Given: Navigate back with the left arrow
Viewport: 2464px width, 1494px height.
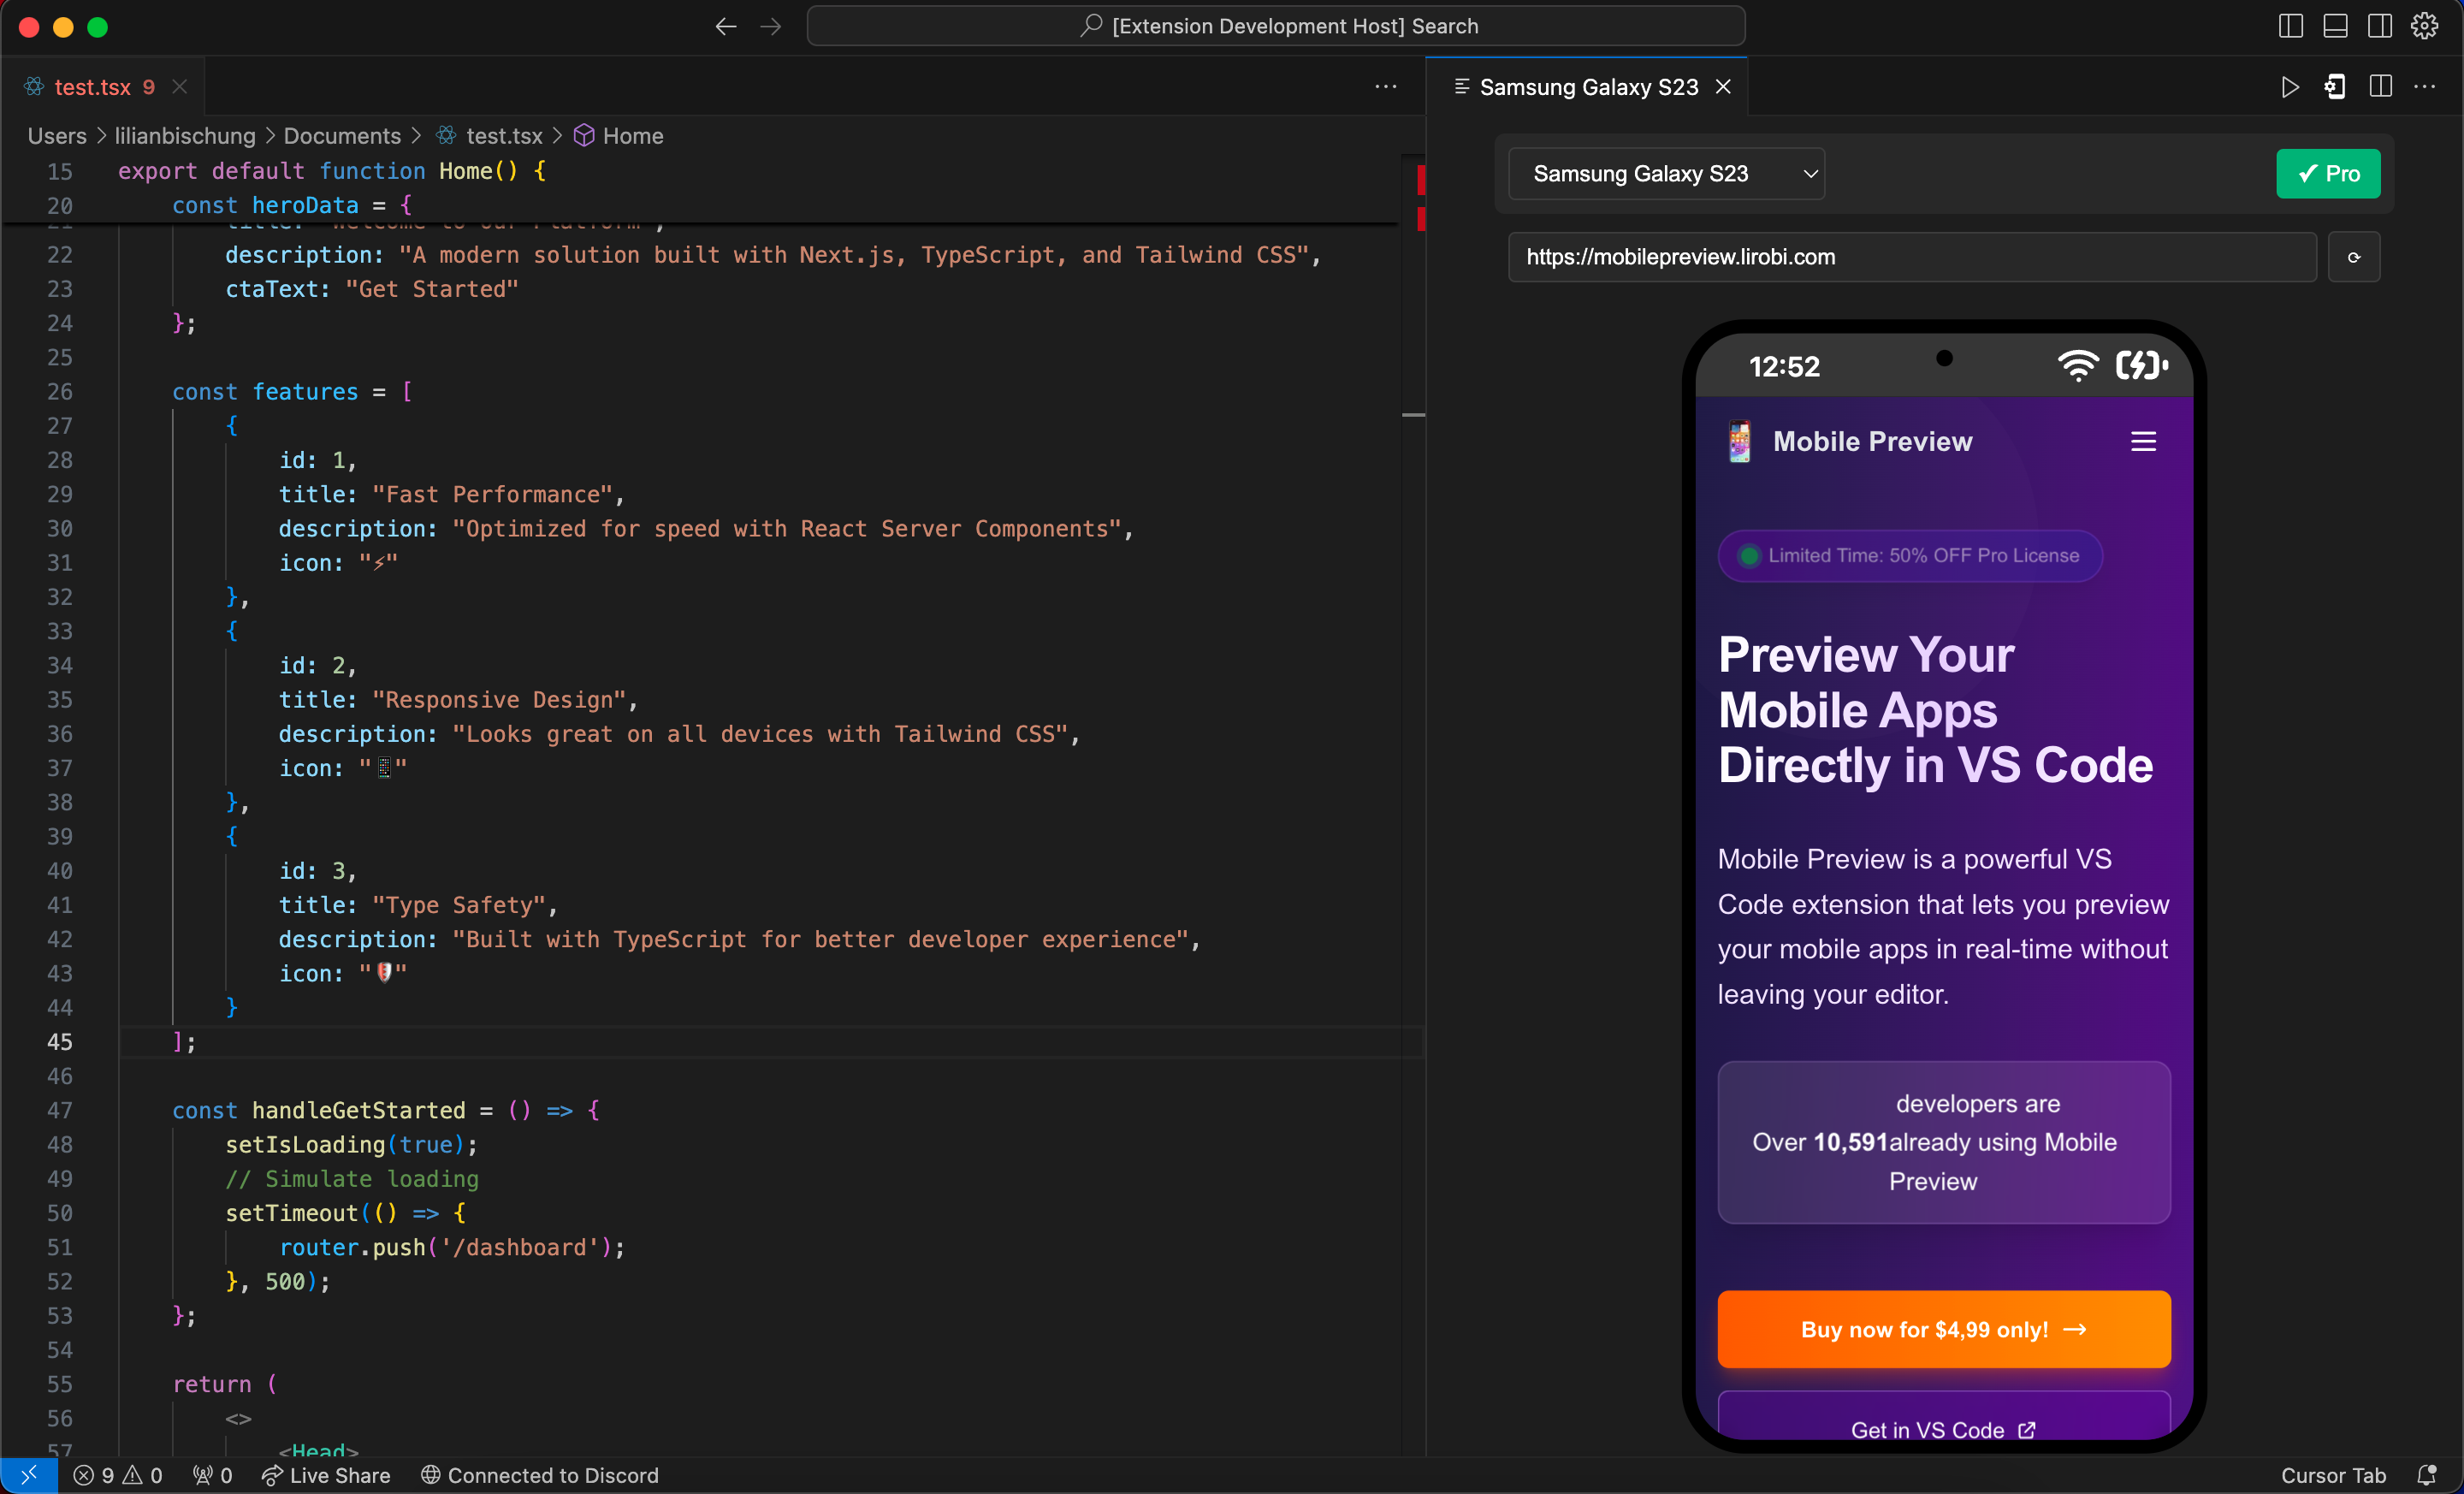Looking at the screenshot, I should tap(725, 26).
